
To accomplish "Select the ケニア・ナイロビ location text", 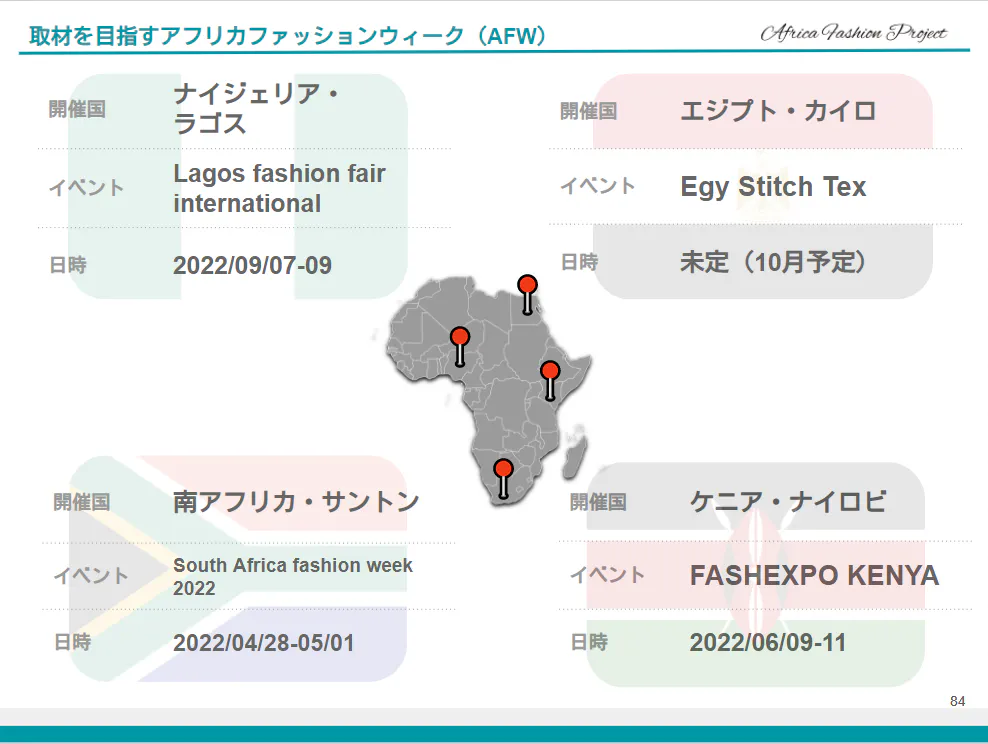I will coord(788,501).
